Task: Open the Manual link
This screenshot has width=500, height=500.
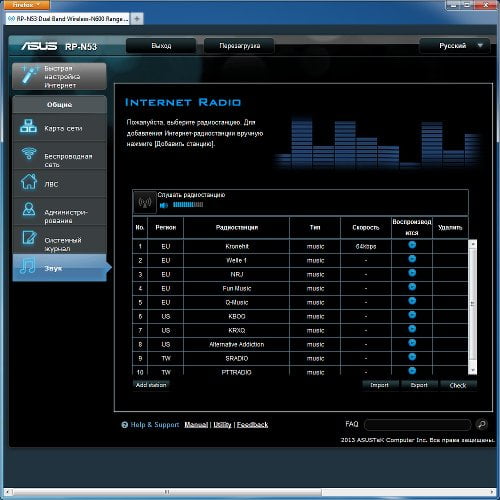Action: click(196, 425)
